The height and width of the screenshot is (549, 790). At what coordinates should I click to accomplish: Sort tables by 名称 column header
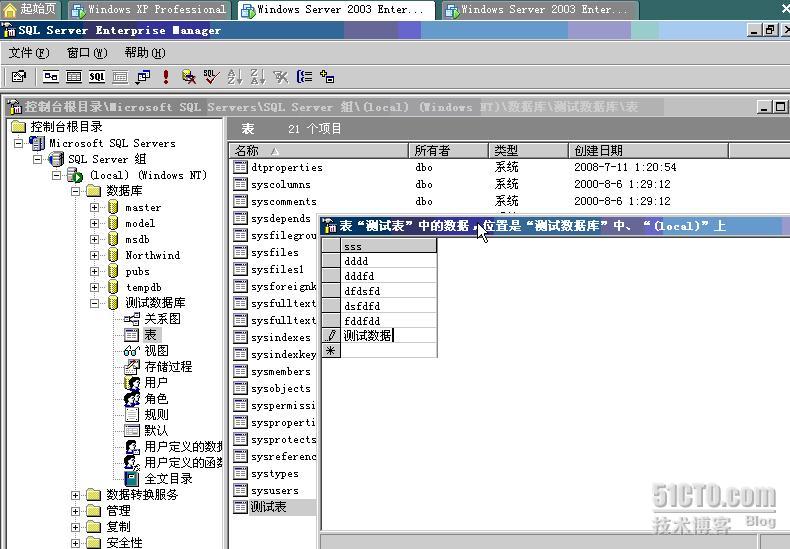(x=318, y=151)
